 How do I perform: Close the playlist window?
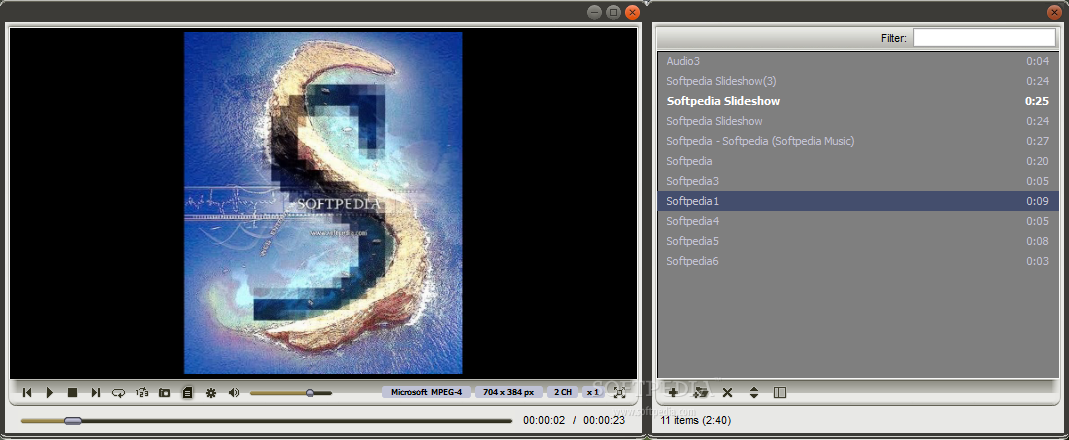click(x=1053, y=12)
